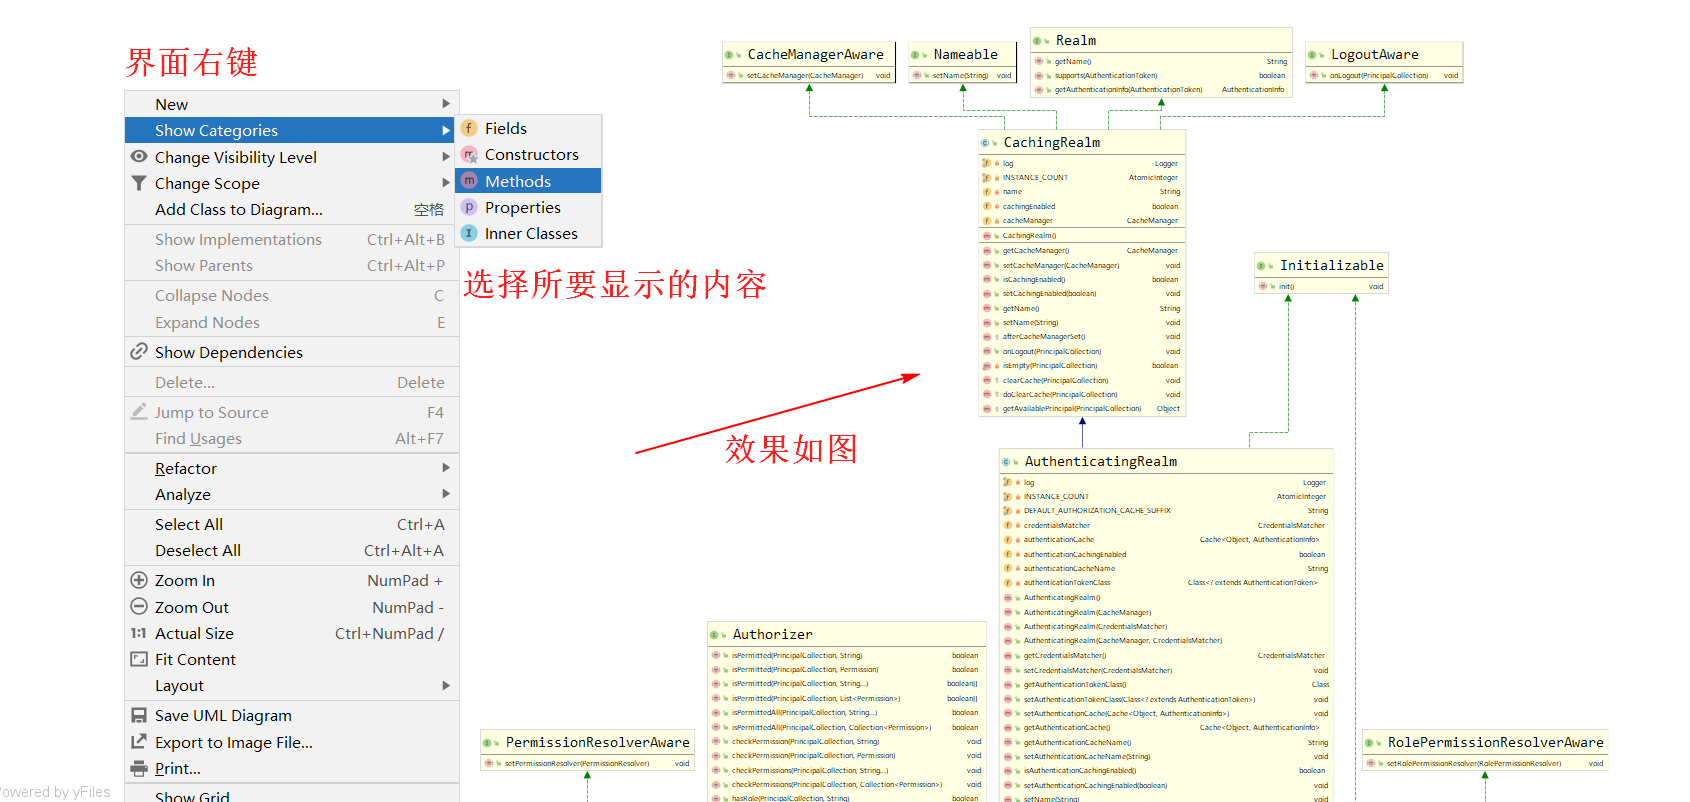Select the PermissionResolverAware node title

[598, 743]
